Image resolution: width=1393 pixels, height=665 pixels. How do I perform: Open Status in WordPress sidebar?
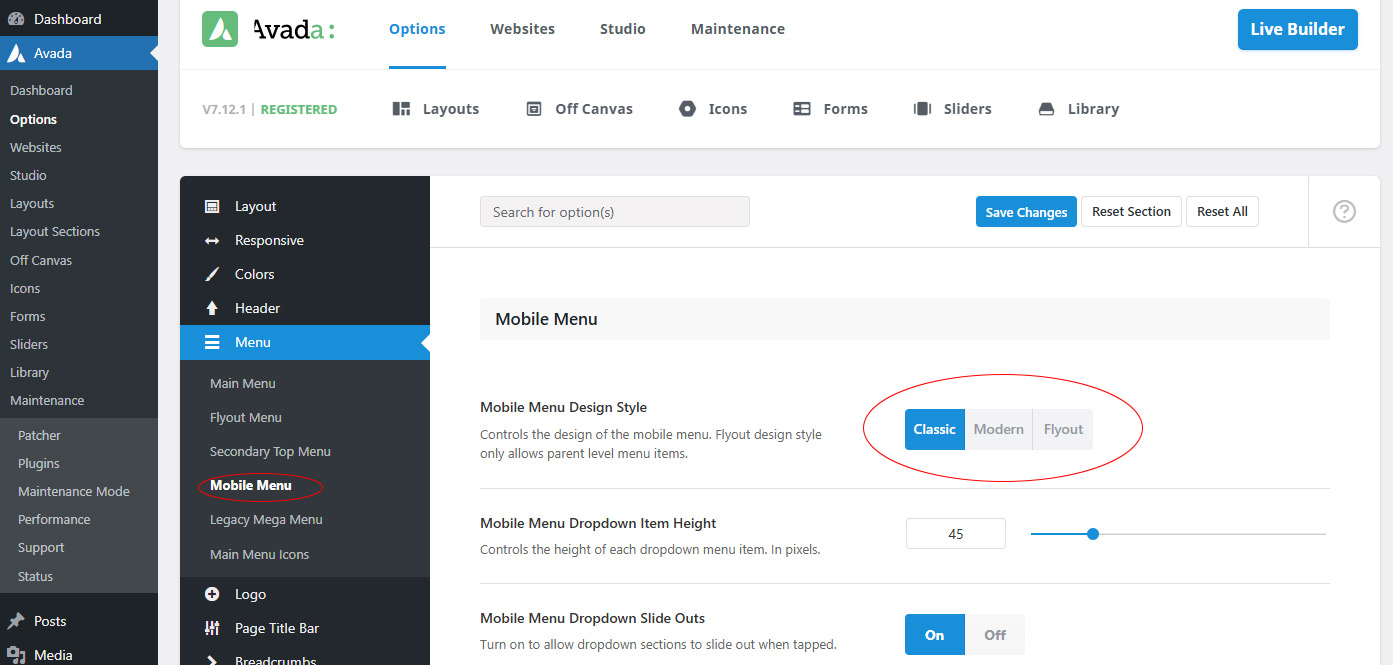36,576
